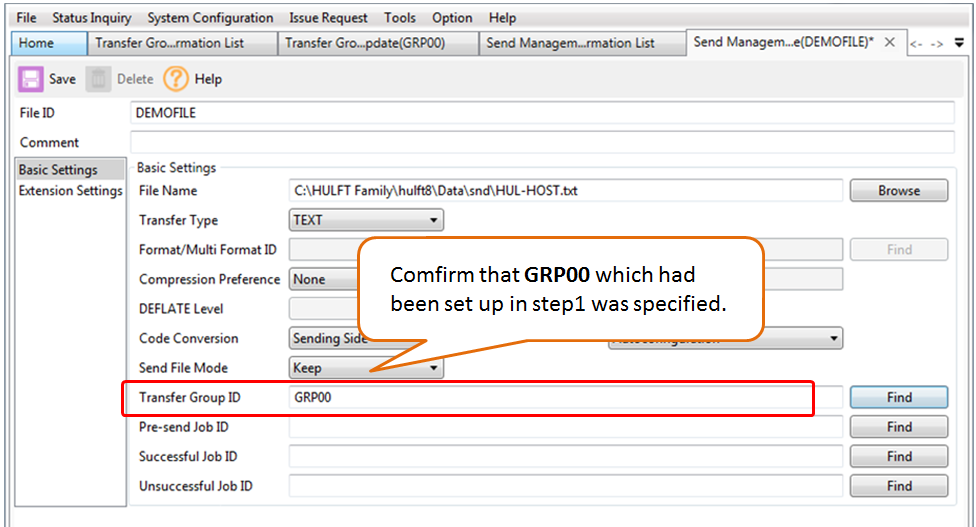This screenshot has width=976, height=527.
Task: Click the Successful Job ID field
Action: (565, 457)
